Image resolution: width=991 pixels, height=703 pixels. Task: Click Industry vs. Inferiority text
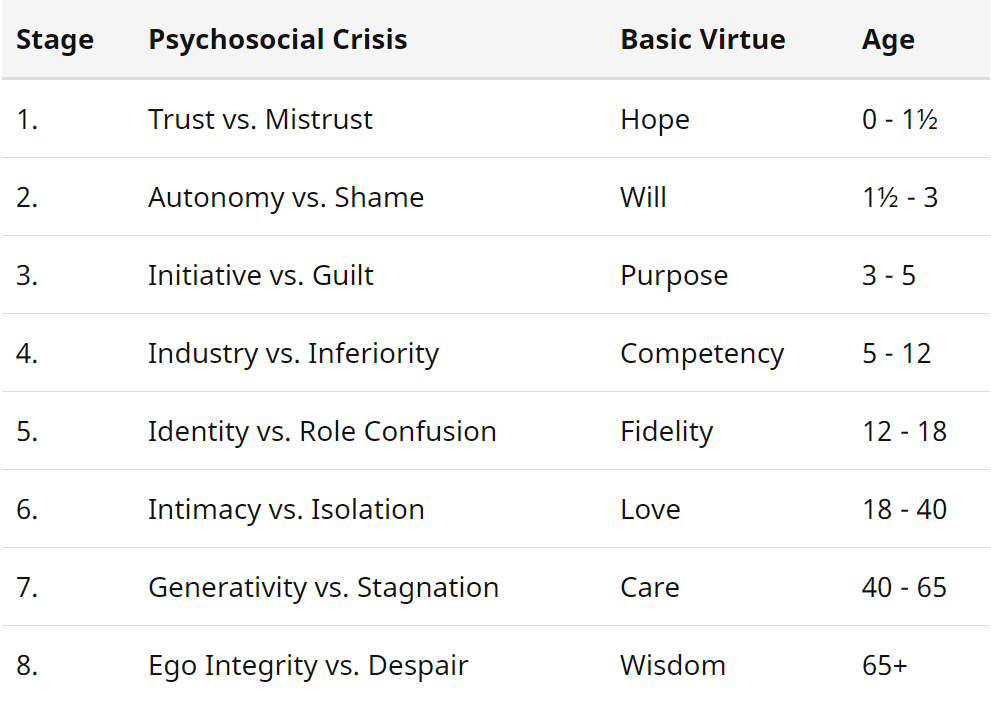pos(293,354)
